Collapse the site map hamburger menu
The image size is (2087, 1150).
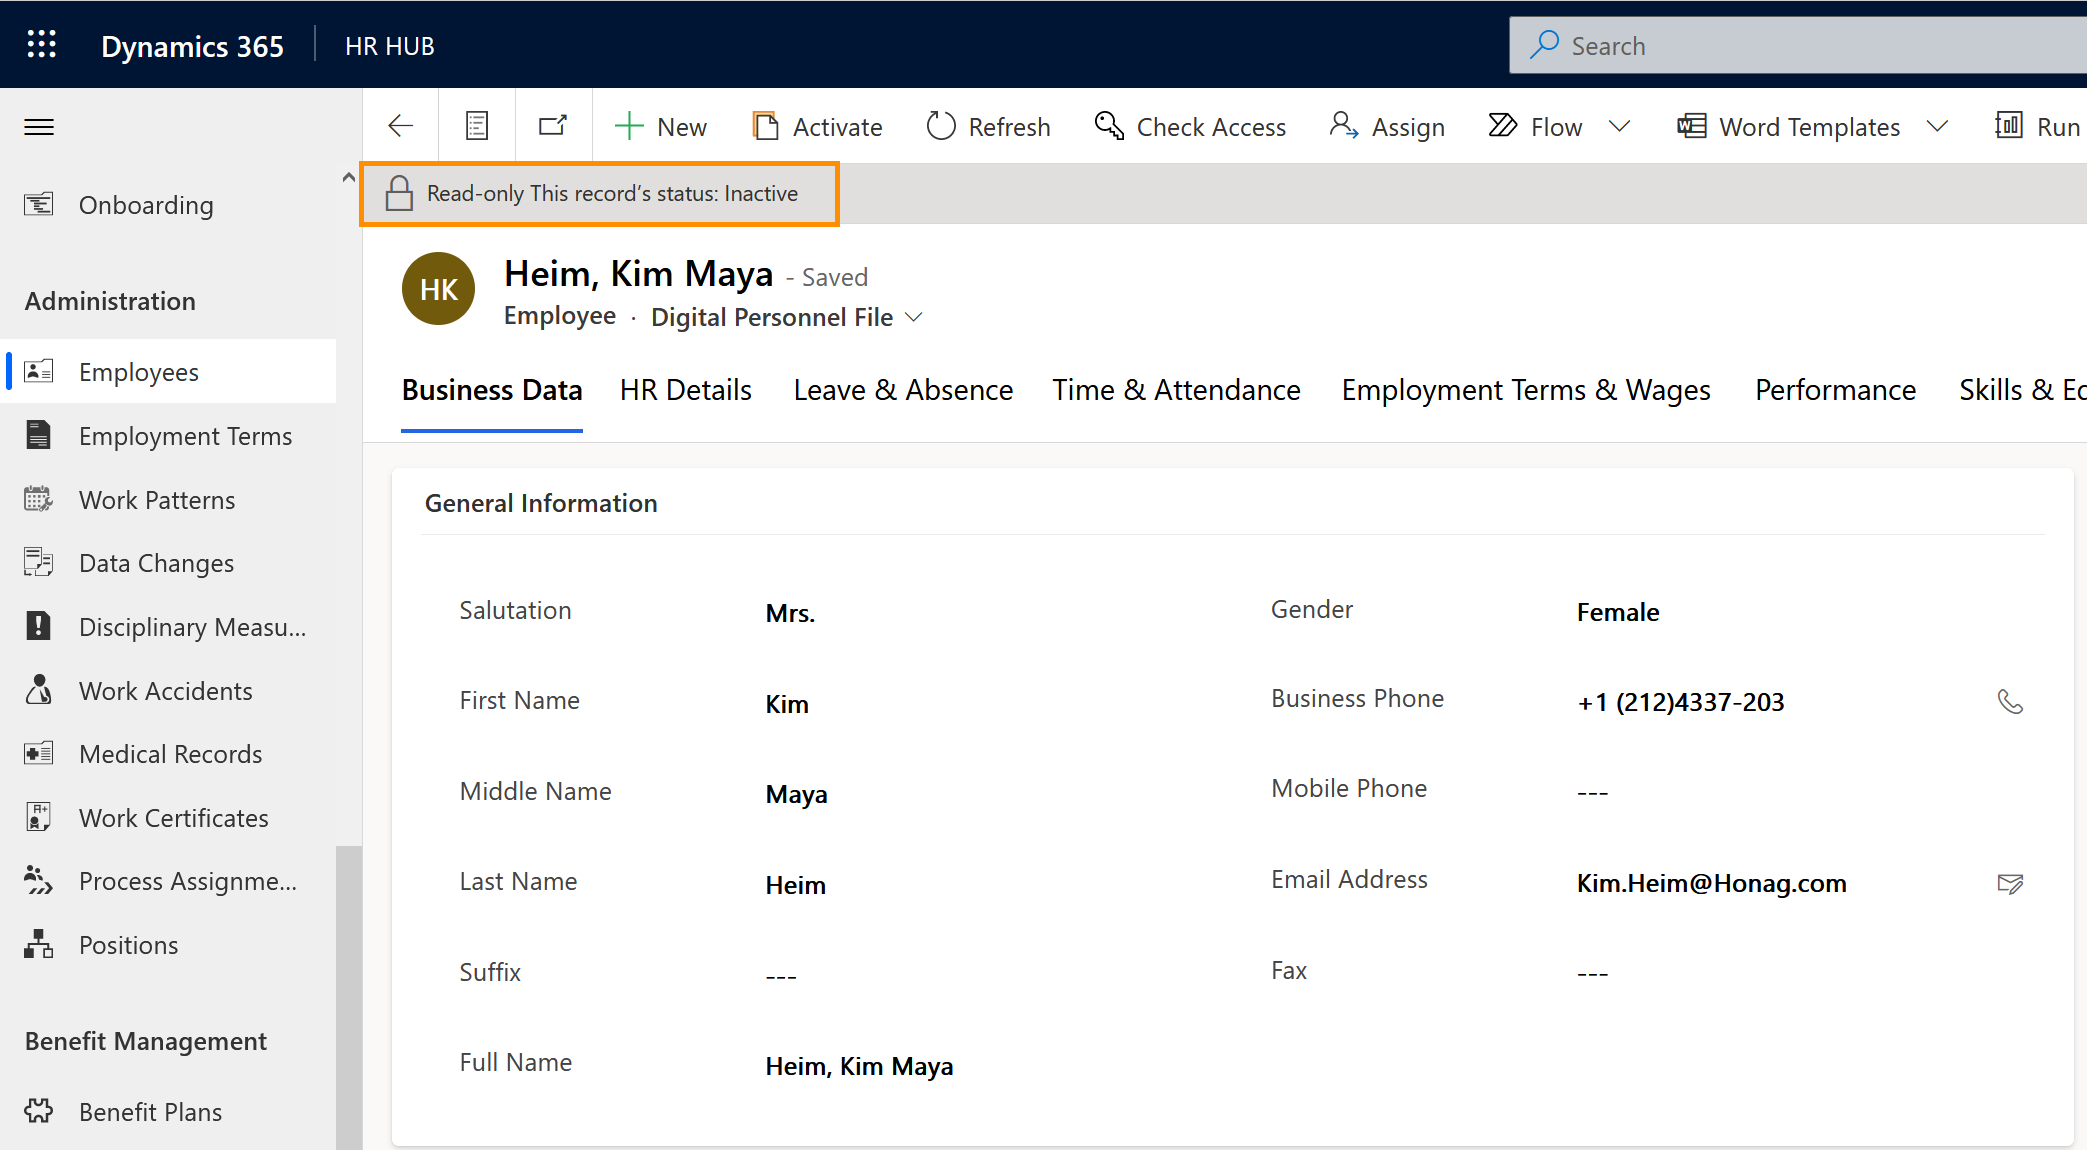[x=39, y=127]
